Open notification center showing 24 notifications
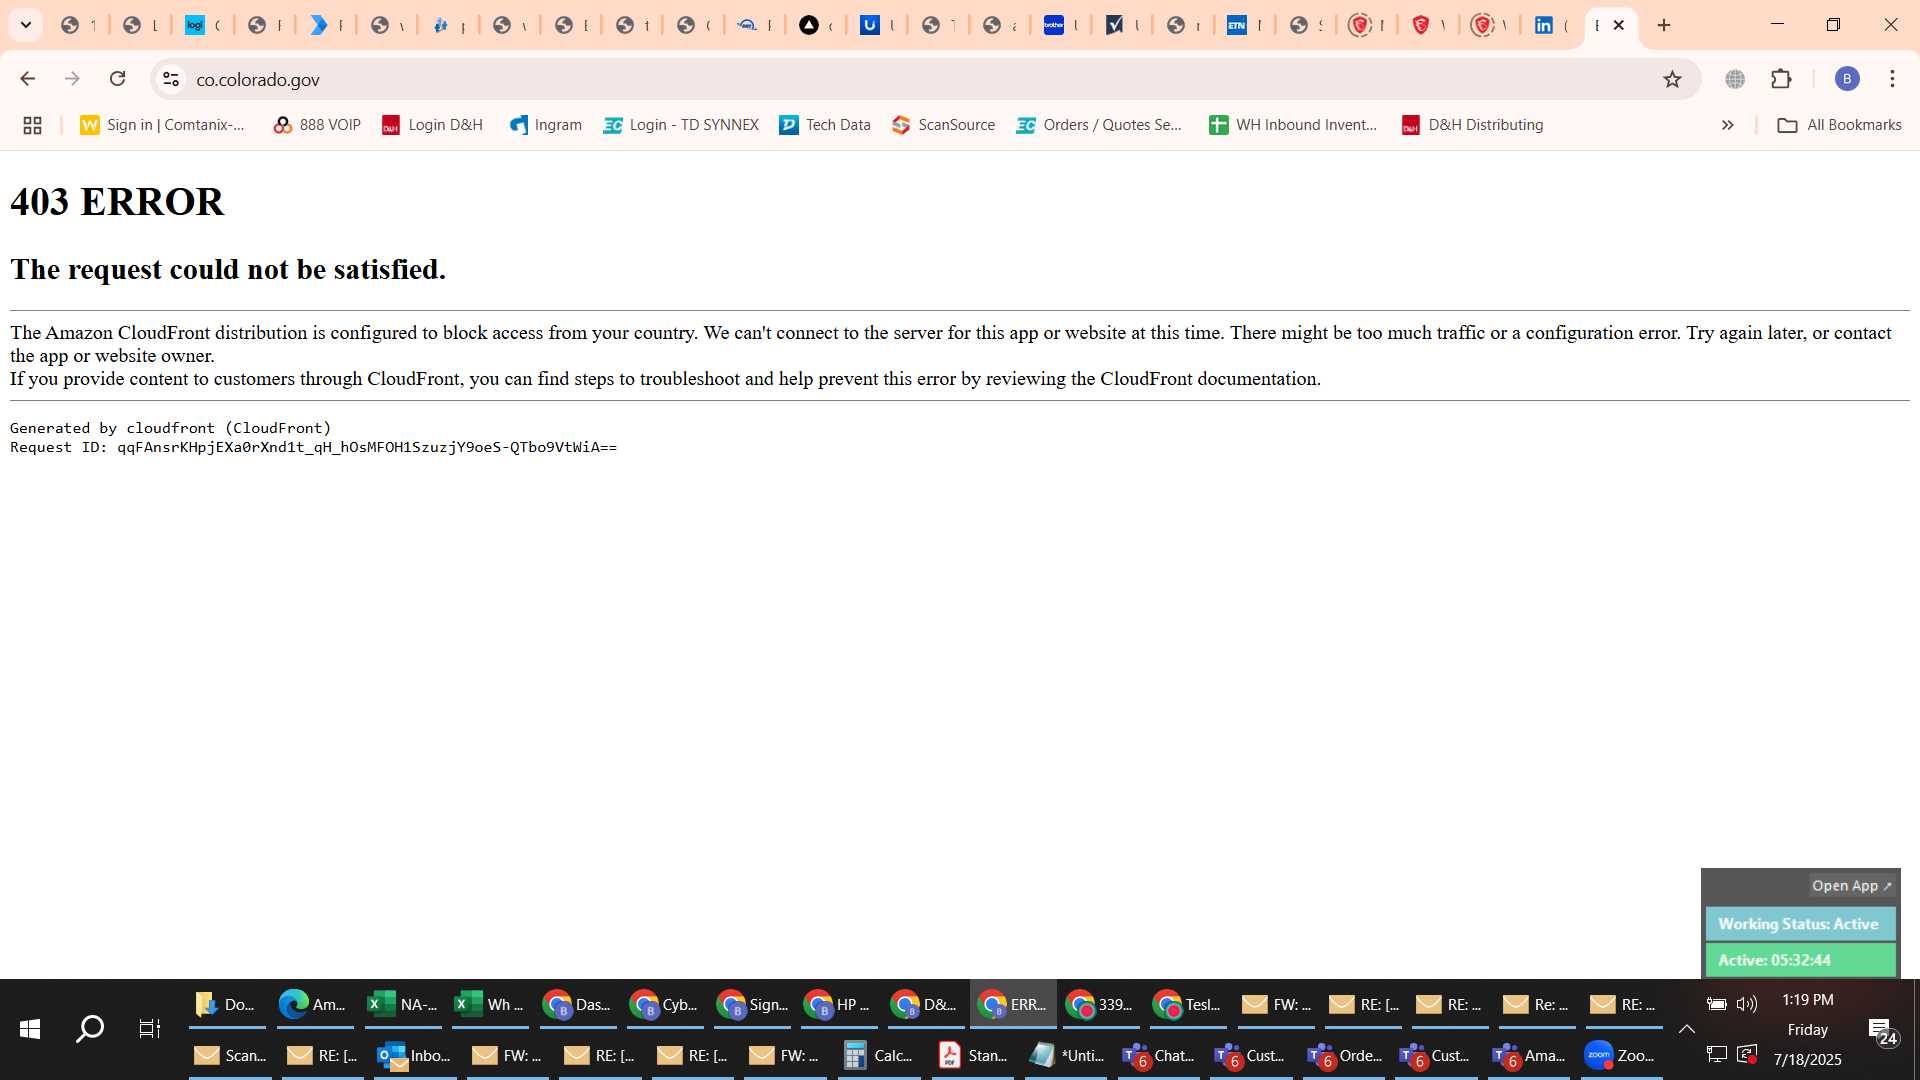The height and width of the screenshot is (1080, 1920). point(1883,1030)
